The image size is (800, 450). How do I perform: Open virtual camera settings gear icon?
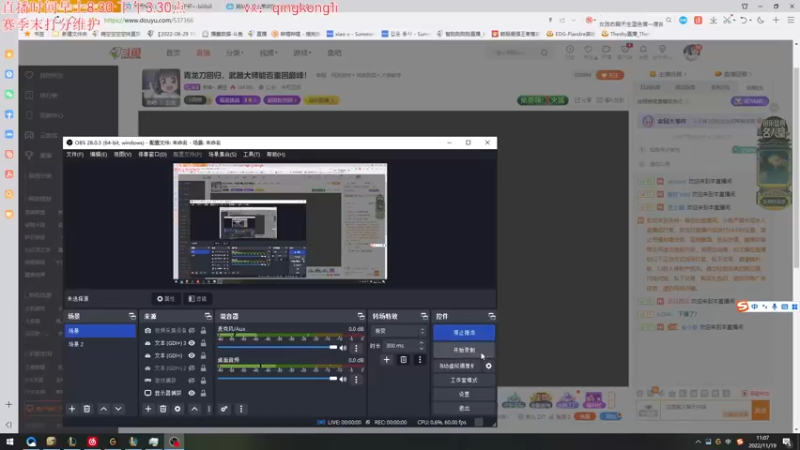point(488,366)
